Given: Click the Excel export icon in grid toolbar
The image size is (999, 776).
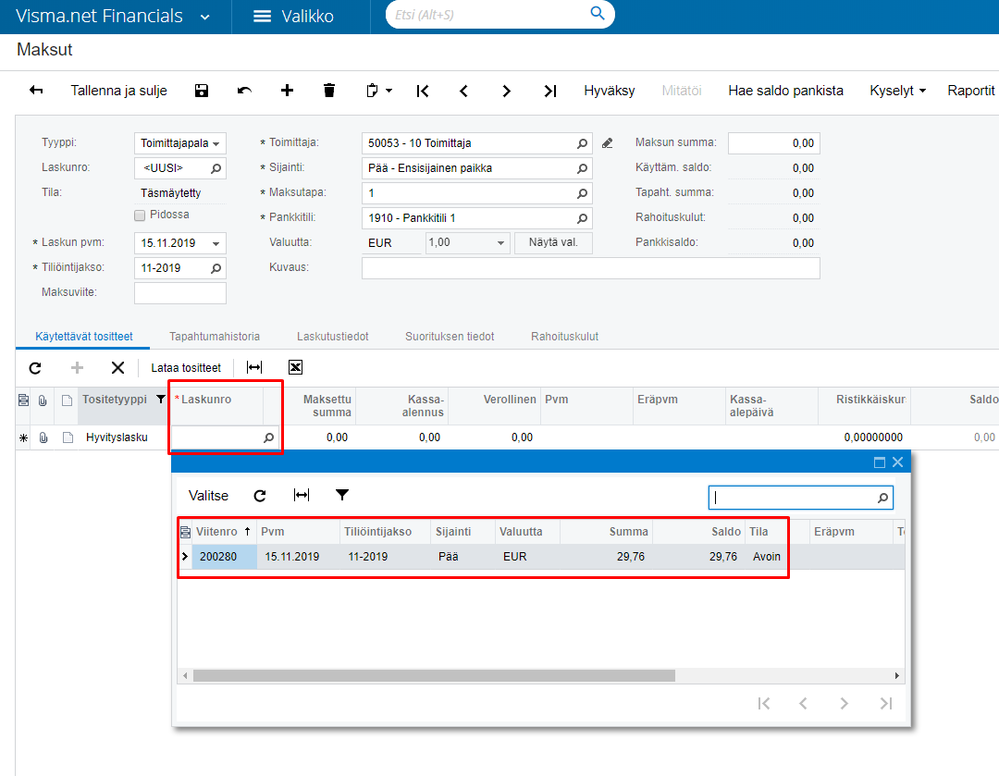Looking at the screenshot, I should click(295, 368).
